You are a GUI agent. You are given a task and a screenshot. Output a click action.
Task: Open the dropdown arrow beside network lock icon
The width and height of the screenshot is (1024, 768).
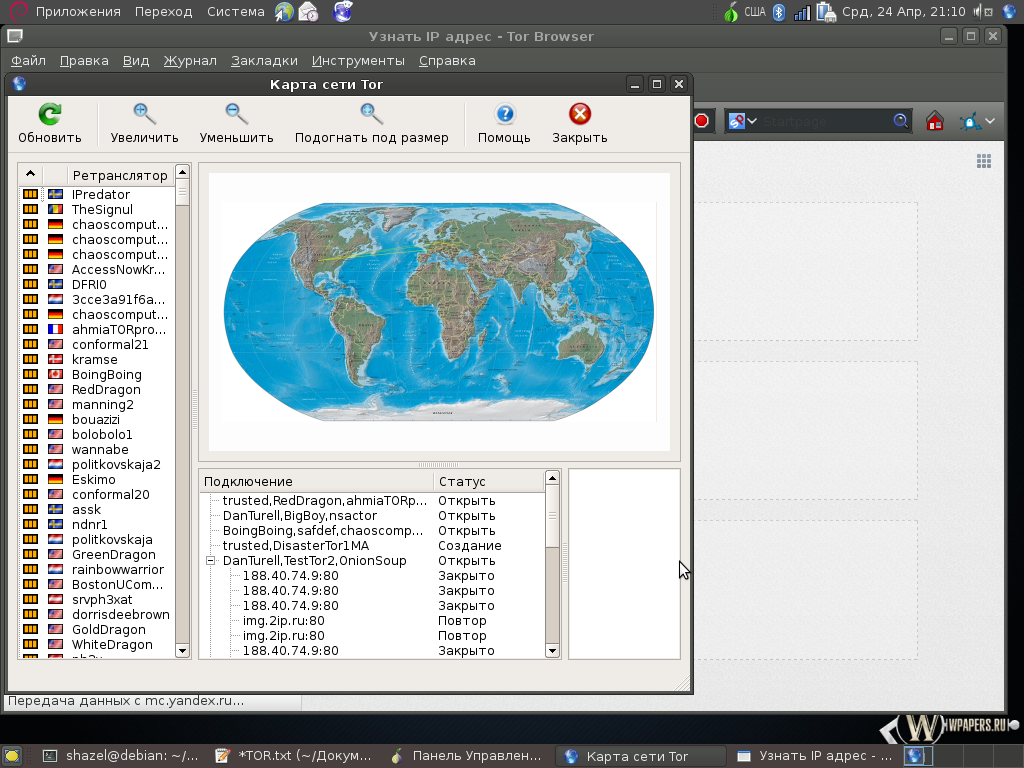coord(990,121)
